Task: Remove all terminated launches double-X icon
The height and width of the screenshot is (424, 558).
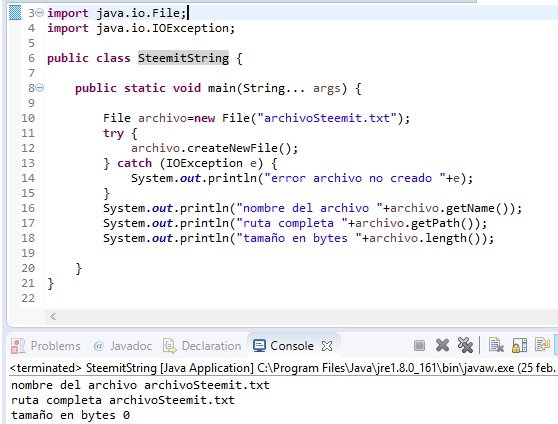Action: [465, 345]
